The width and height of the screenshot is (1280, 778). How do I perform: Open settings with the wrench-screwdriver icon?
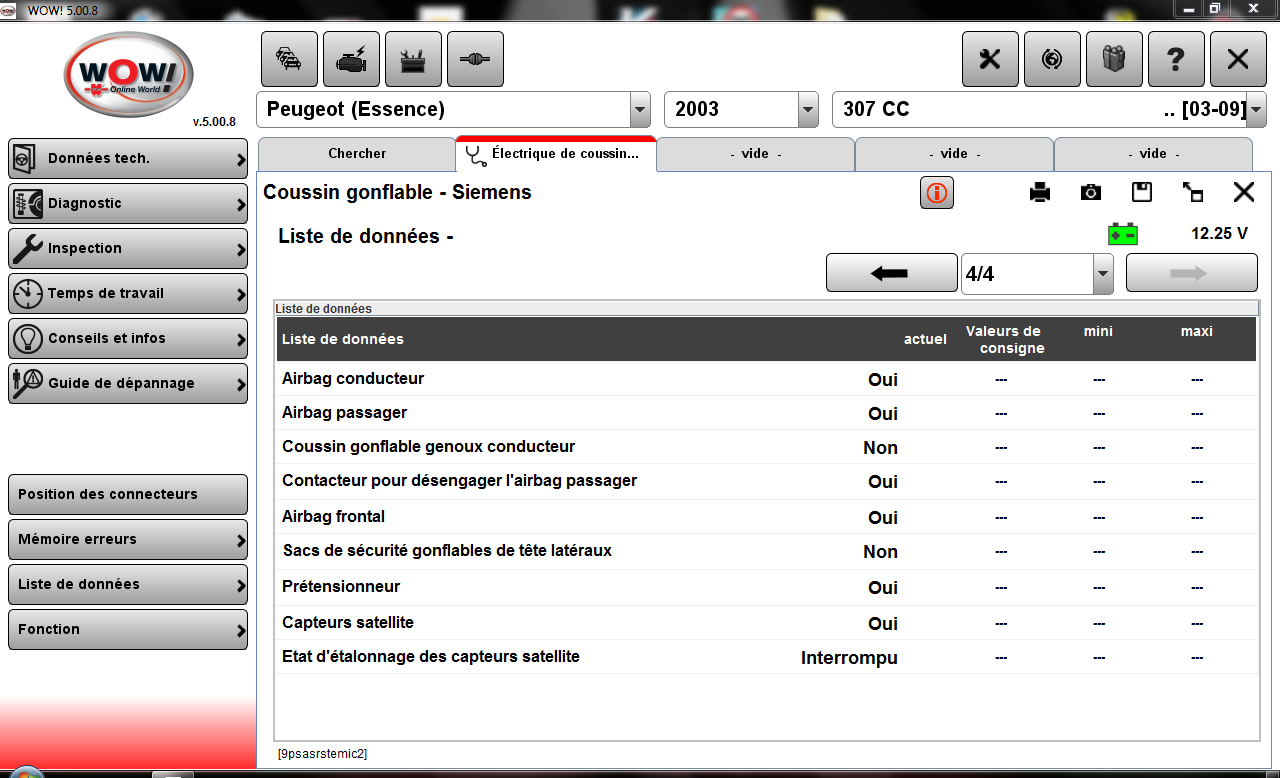pyautogui.click(x=990, y=59)
